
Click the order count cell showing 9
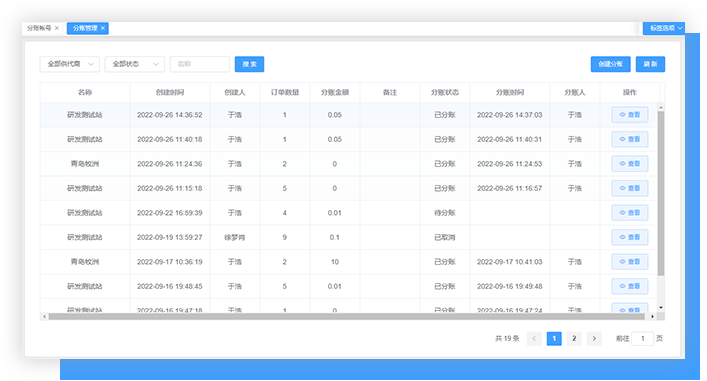click(x=285, y=237)
